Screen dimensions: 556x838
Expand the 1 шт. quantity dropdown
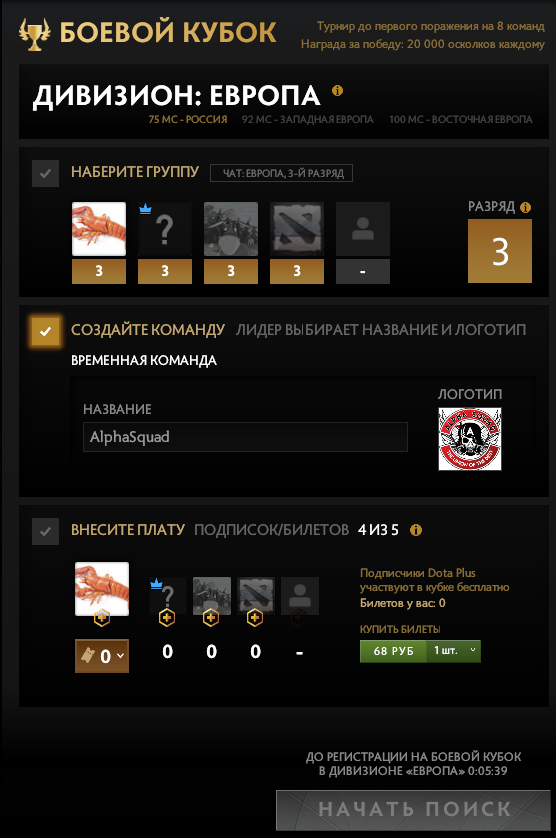click(453, 651)
